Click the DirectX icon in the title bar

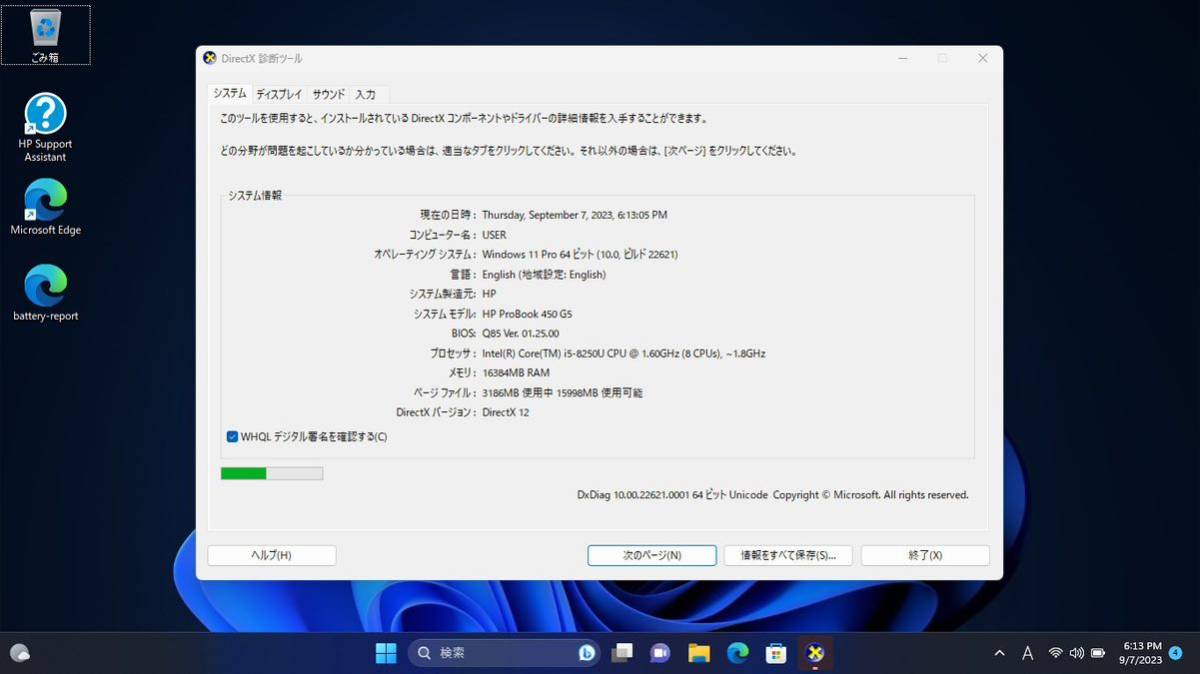210,58
